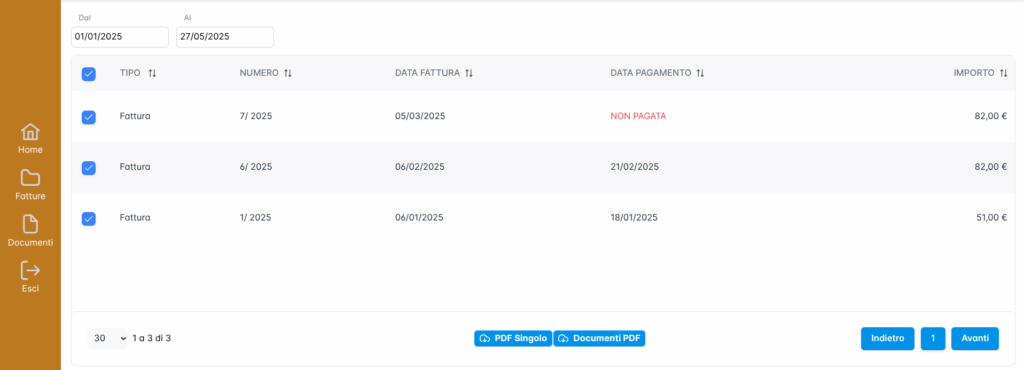Uncheck invoice 7/ 2025 checkbox
This screenshot has height=370, width=1024.
pyautogui.click(x=89, y=117)
